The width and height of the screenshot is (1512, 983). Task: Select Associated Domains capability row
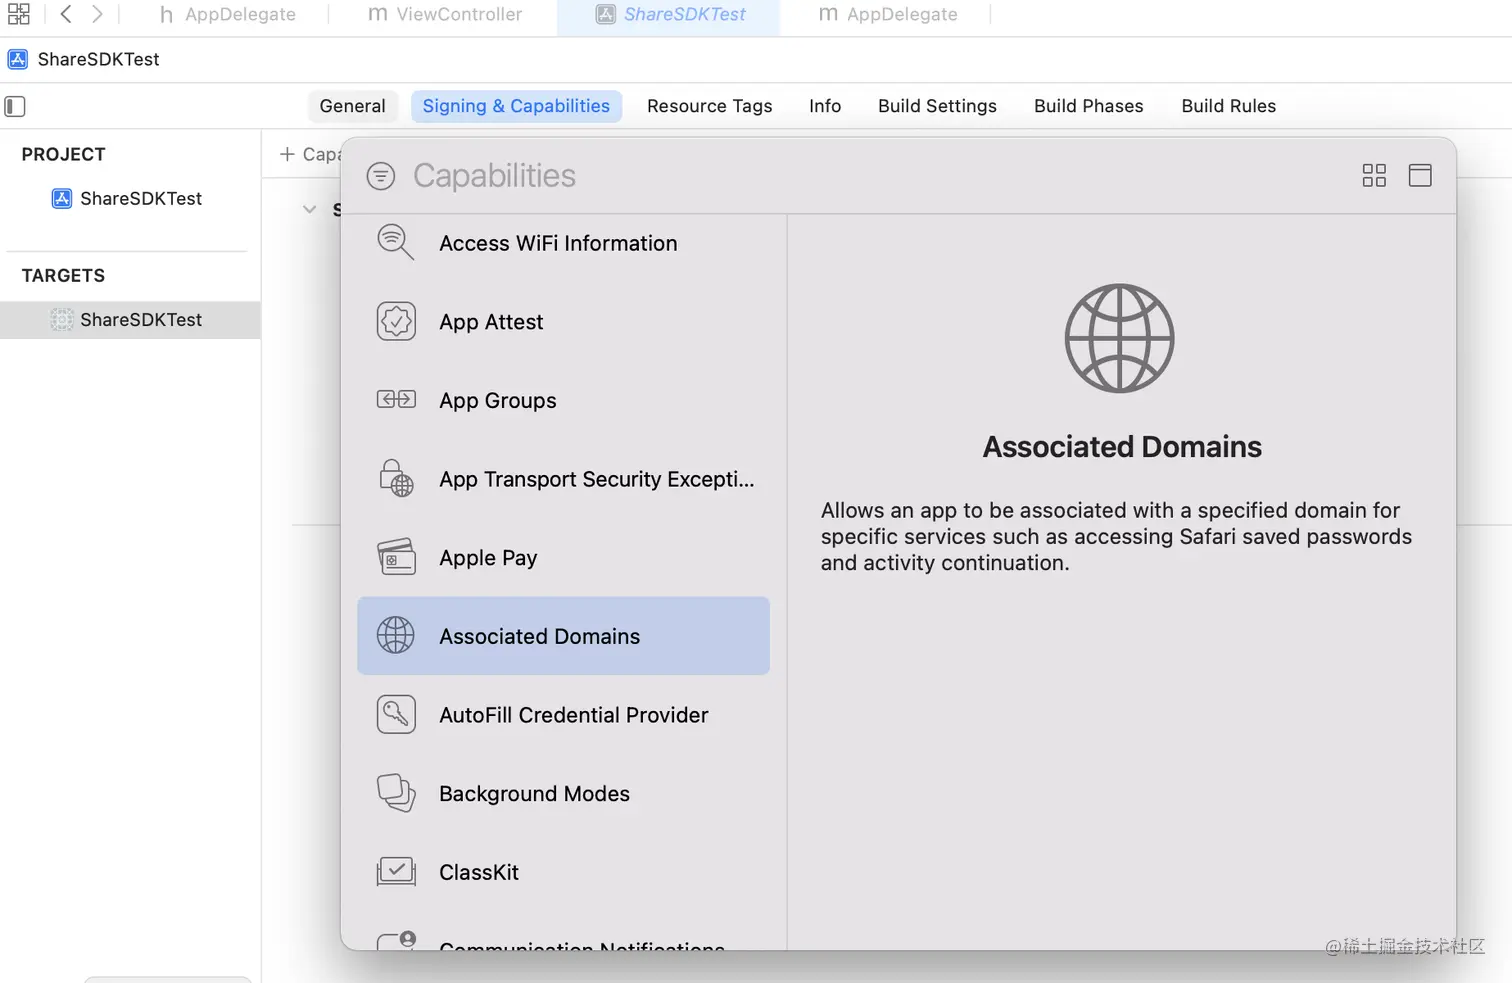pos(564,636)
